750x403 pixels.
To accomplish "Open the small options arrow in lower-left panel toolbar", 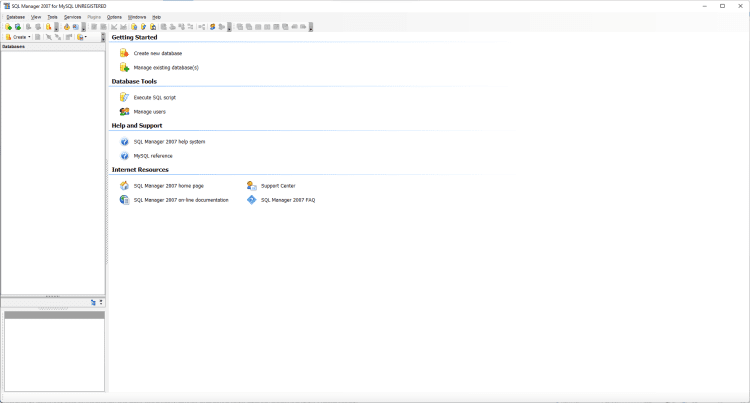I will point(101,302).
